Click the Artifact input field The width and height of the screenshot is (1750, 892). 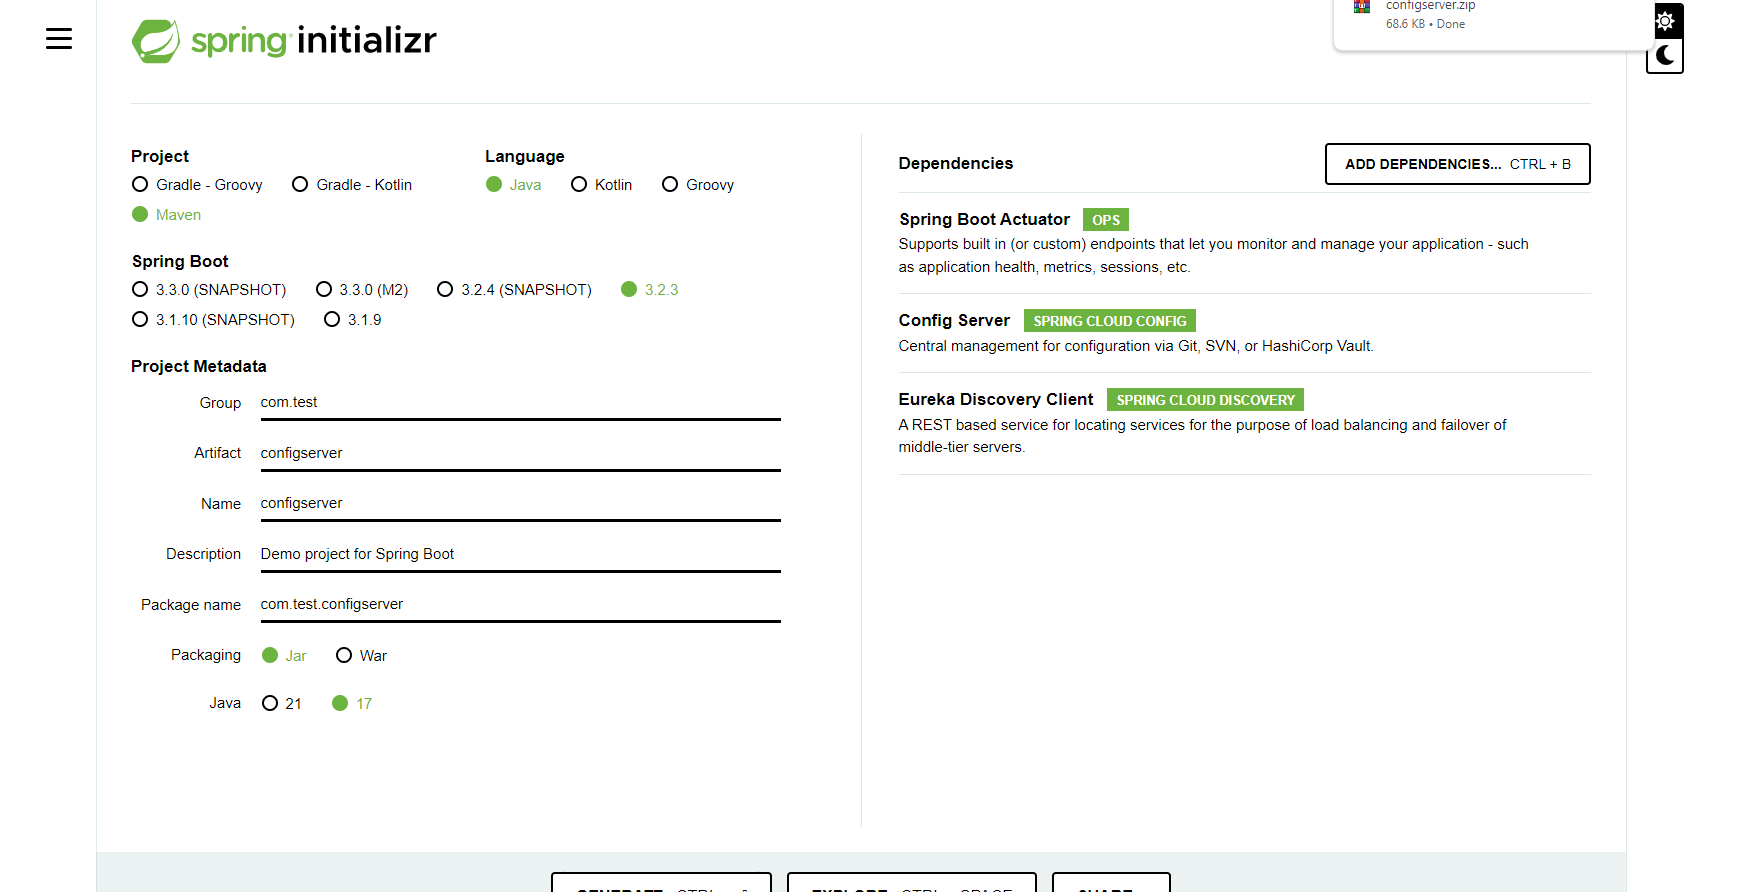520,454
